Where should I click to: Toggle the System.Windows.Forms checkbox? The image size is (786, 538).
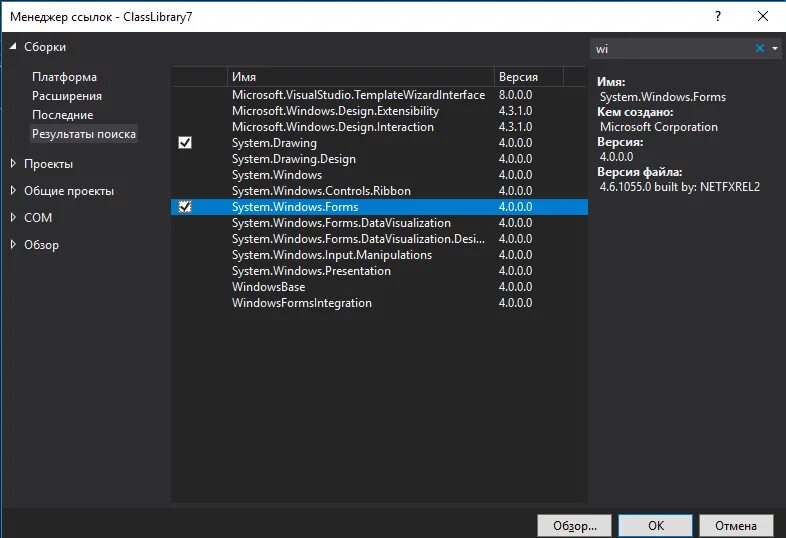click(185, 207)
